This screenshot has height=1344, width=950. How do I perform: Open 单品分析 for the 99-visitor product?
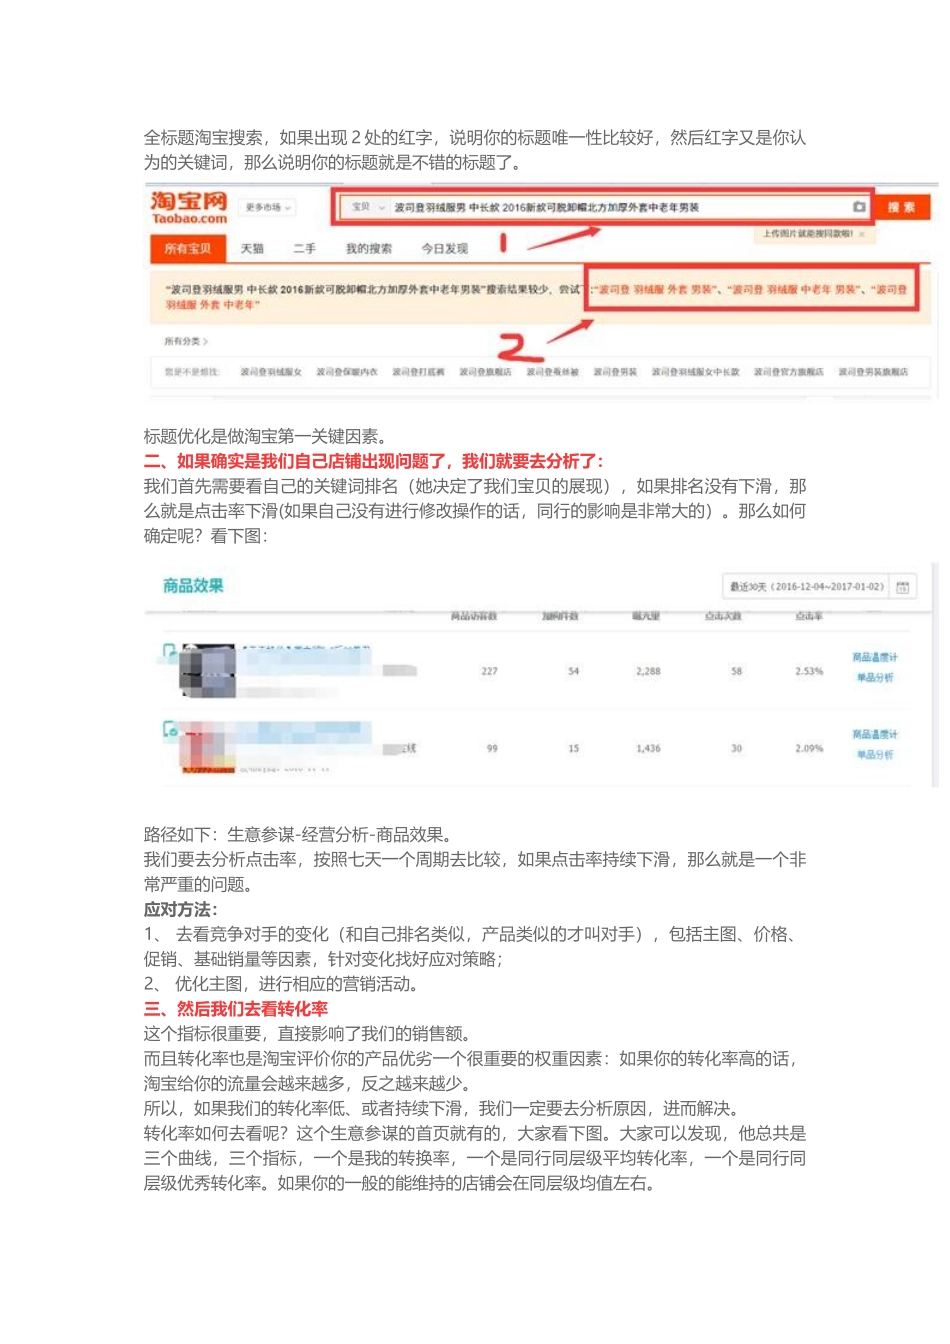[875, 755]
